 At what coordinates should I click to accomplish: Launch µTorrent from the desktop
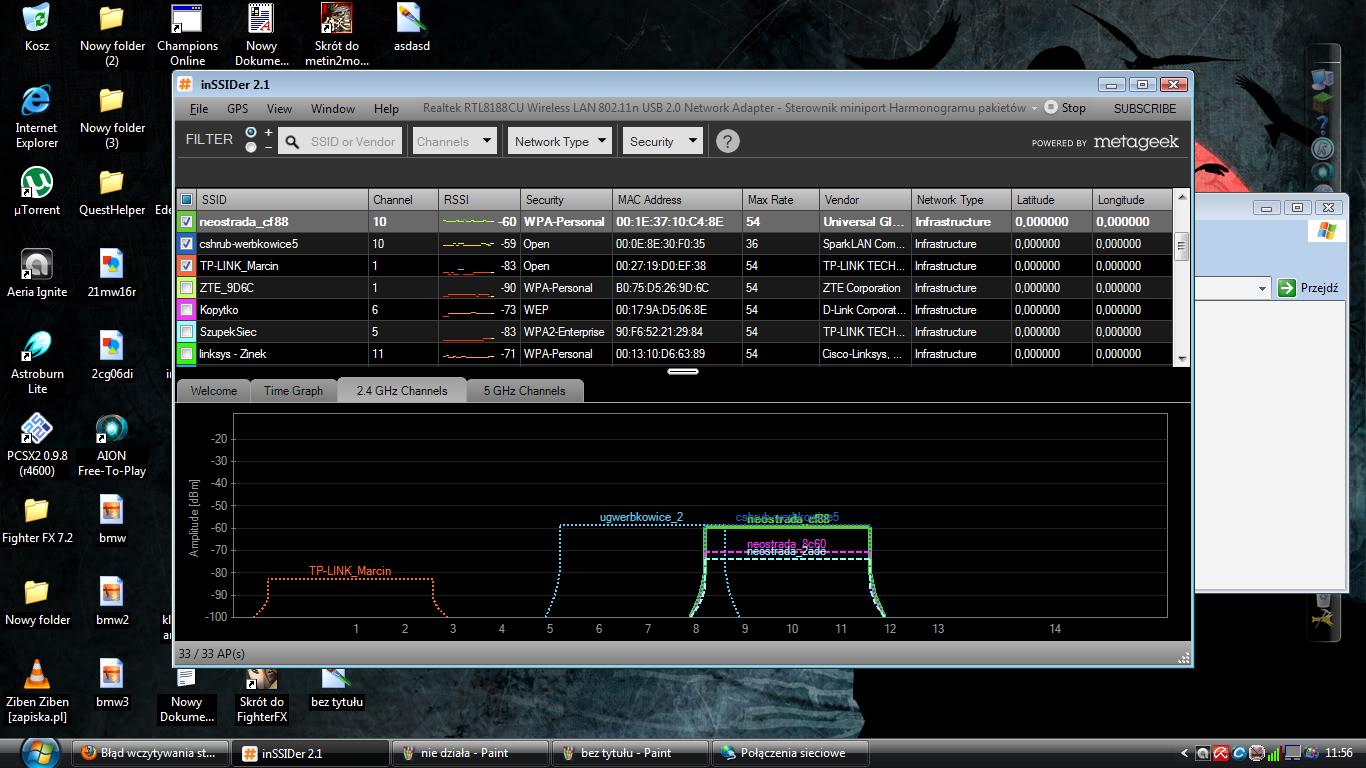point(37,191)
